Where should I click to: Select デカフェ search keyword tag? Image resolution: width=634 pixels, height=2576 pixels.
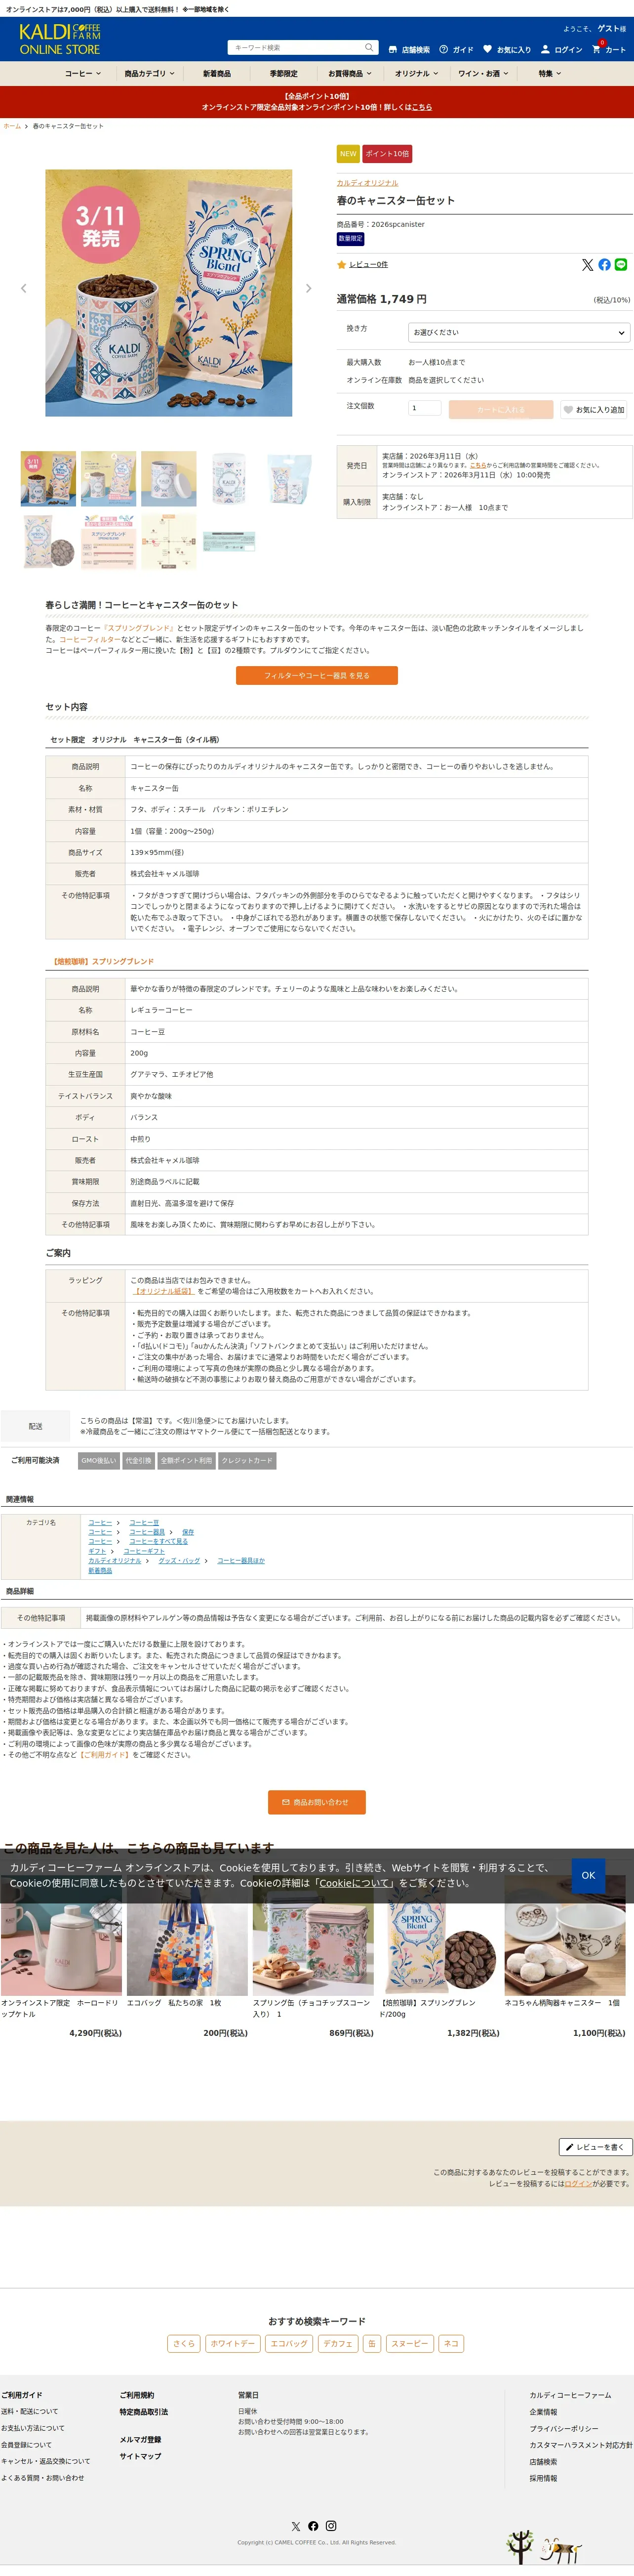[338, 2343]
